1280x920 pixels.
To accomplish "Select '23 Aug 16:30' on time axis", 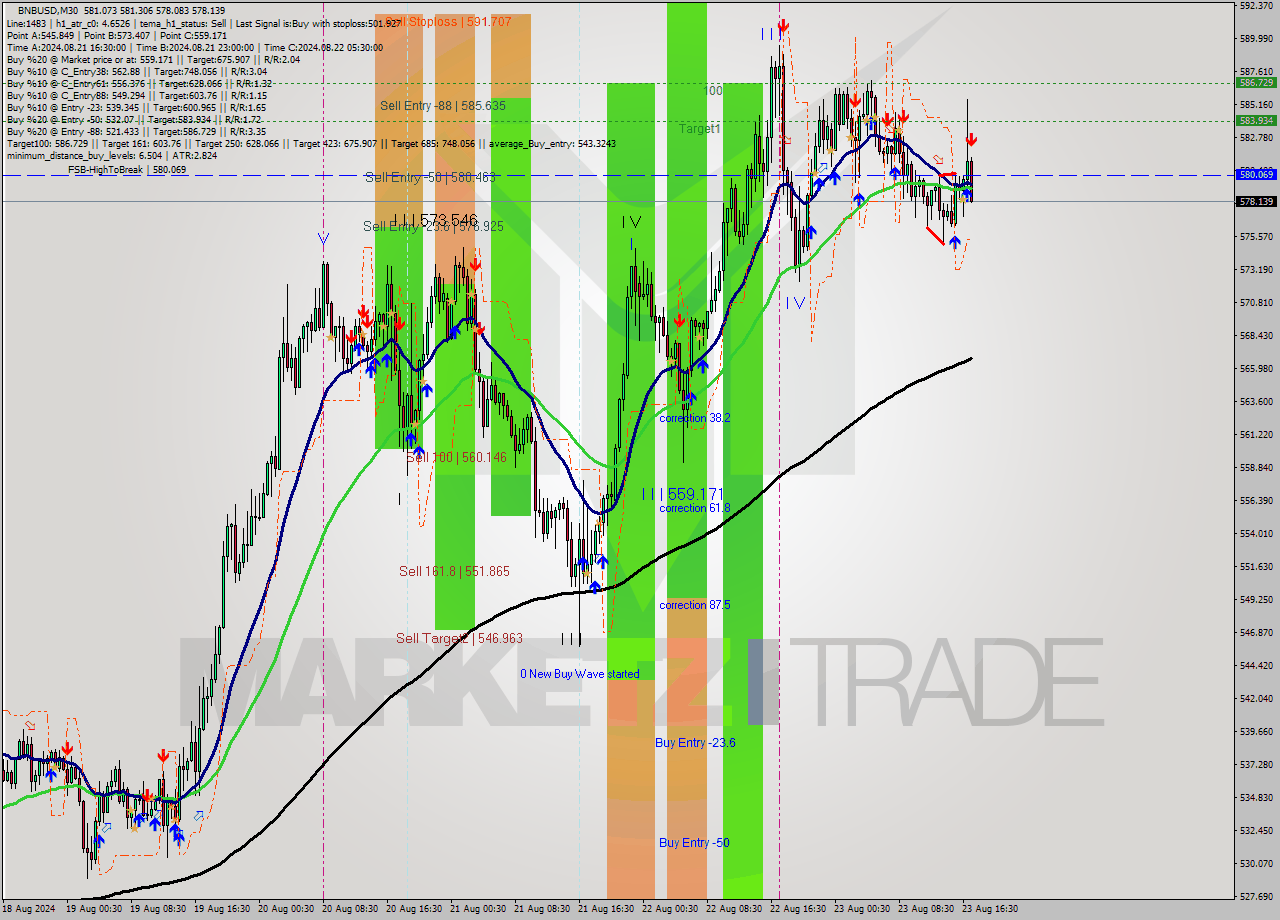I will pyautogui.click(x=990, y=909).
